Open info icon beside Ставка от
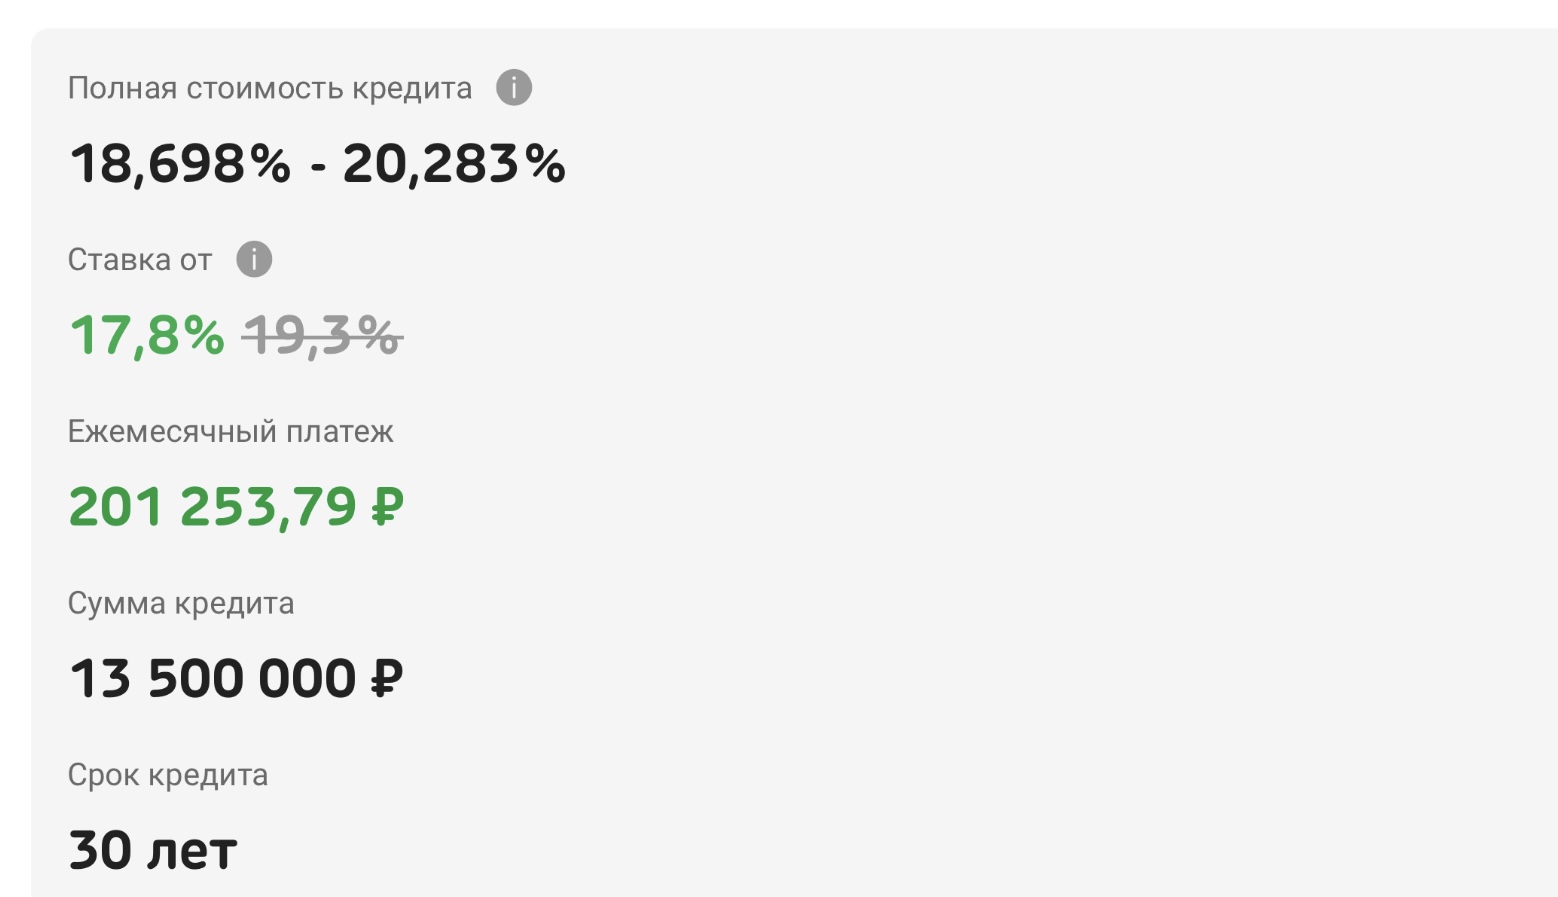Image resolution: width=1558 pixels, height=897 pixels. [x=254, y=259]
